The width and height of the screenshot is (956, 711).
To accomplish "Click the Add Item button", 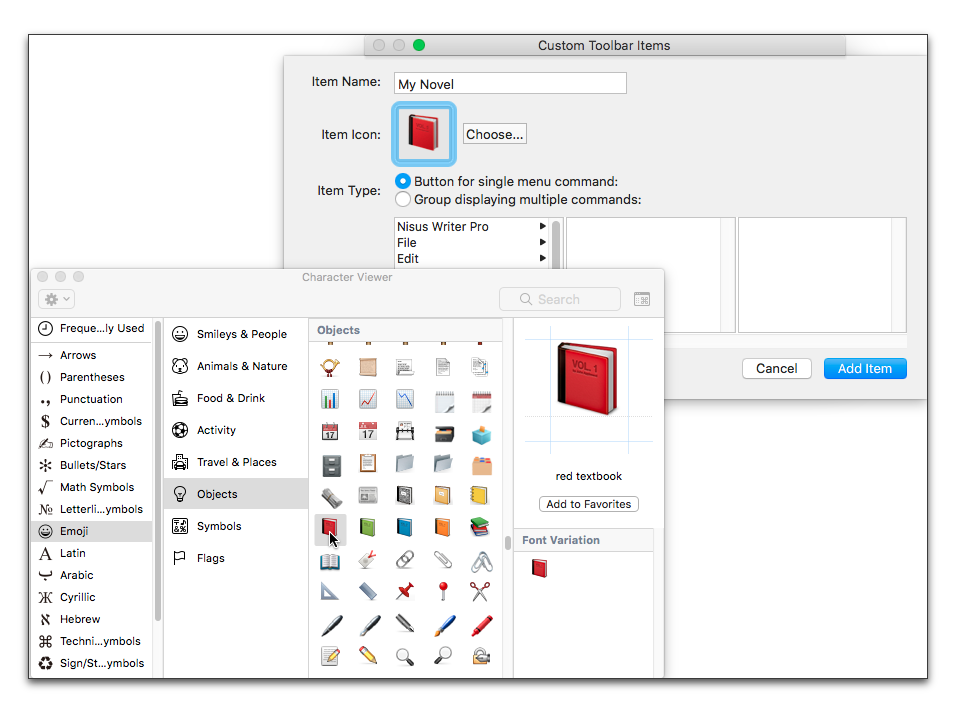I will coord(864,369).
